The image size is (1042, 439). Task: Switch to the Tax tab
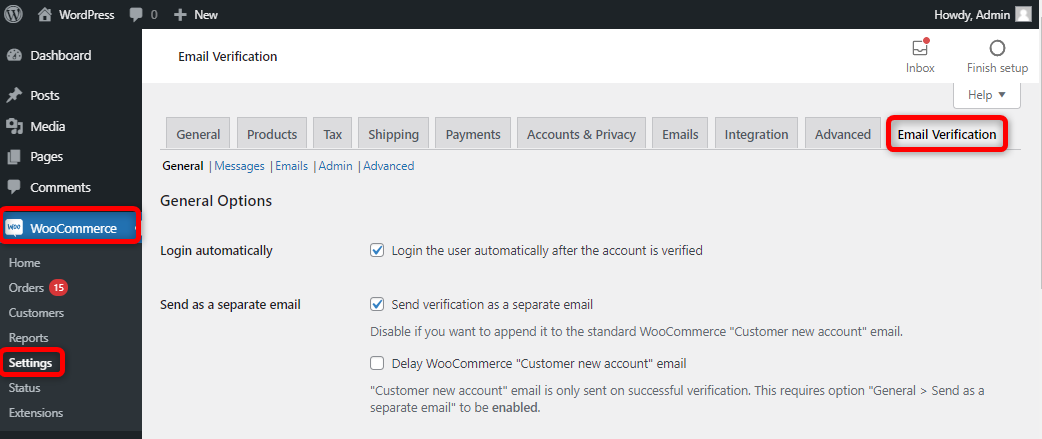click(332, 134)
